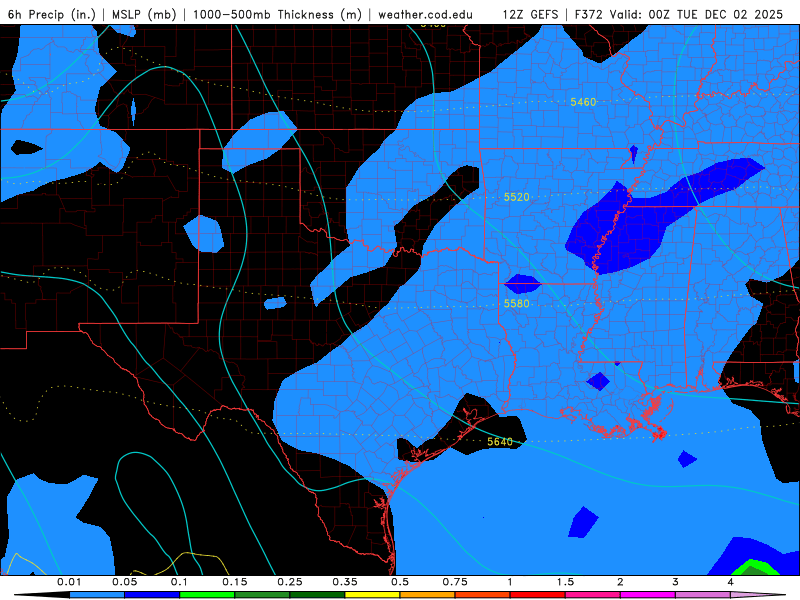Image resolution: width=800 pixels, height=600 pixels.
Task: Click the 0.75 legend value label
Action: pos(455,582)
